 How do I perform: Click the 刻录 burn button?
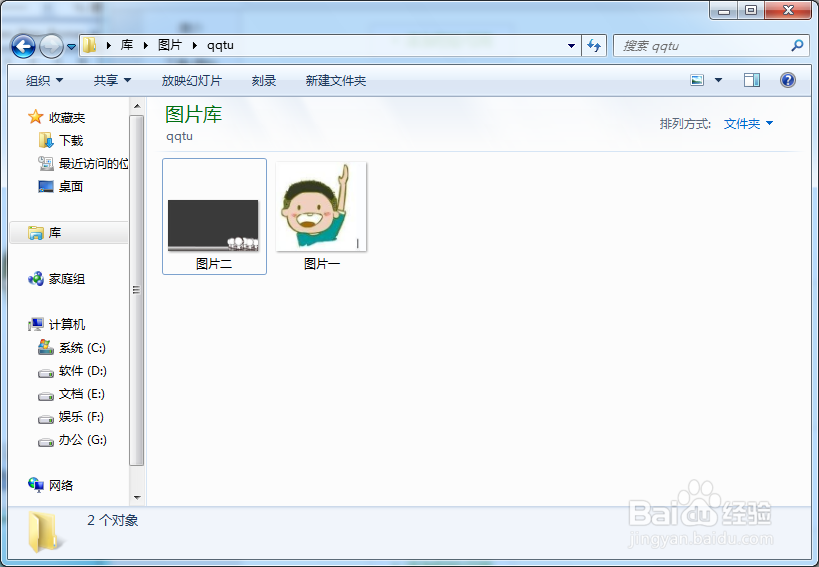tap(264, 80)
